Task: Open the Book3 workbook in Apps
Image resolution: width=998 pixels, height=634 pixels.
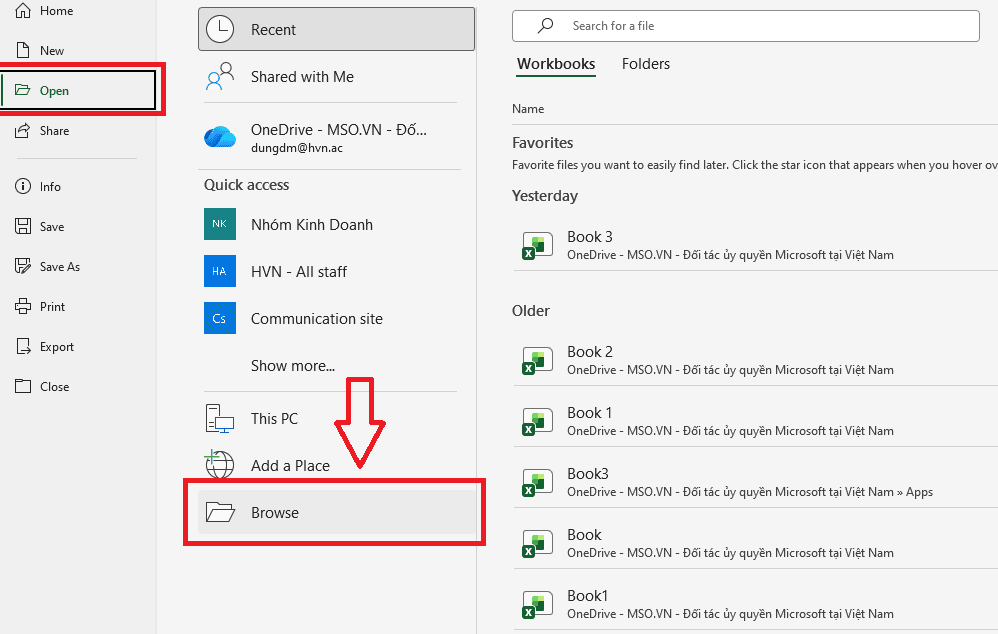Action: point(756,483)
